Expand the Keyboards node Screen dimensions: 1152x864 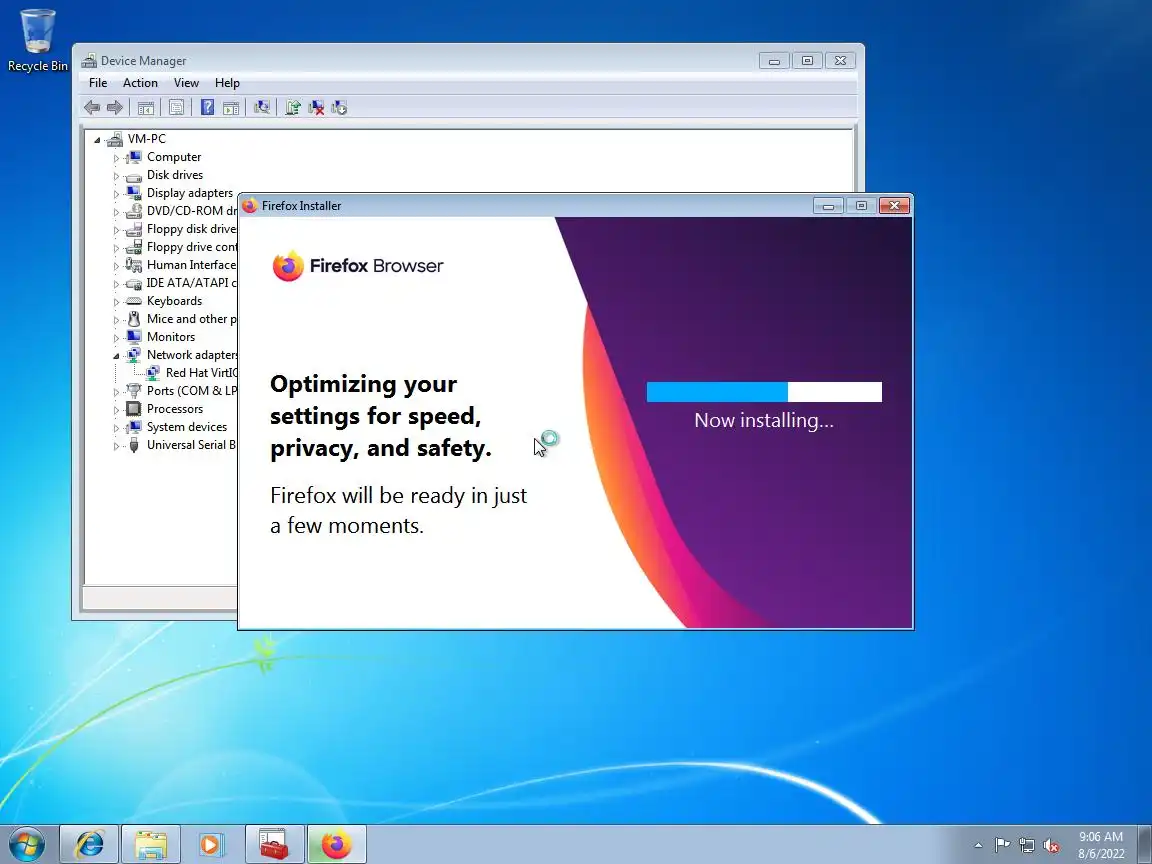(116, 302)
